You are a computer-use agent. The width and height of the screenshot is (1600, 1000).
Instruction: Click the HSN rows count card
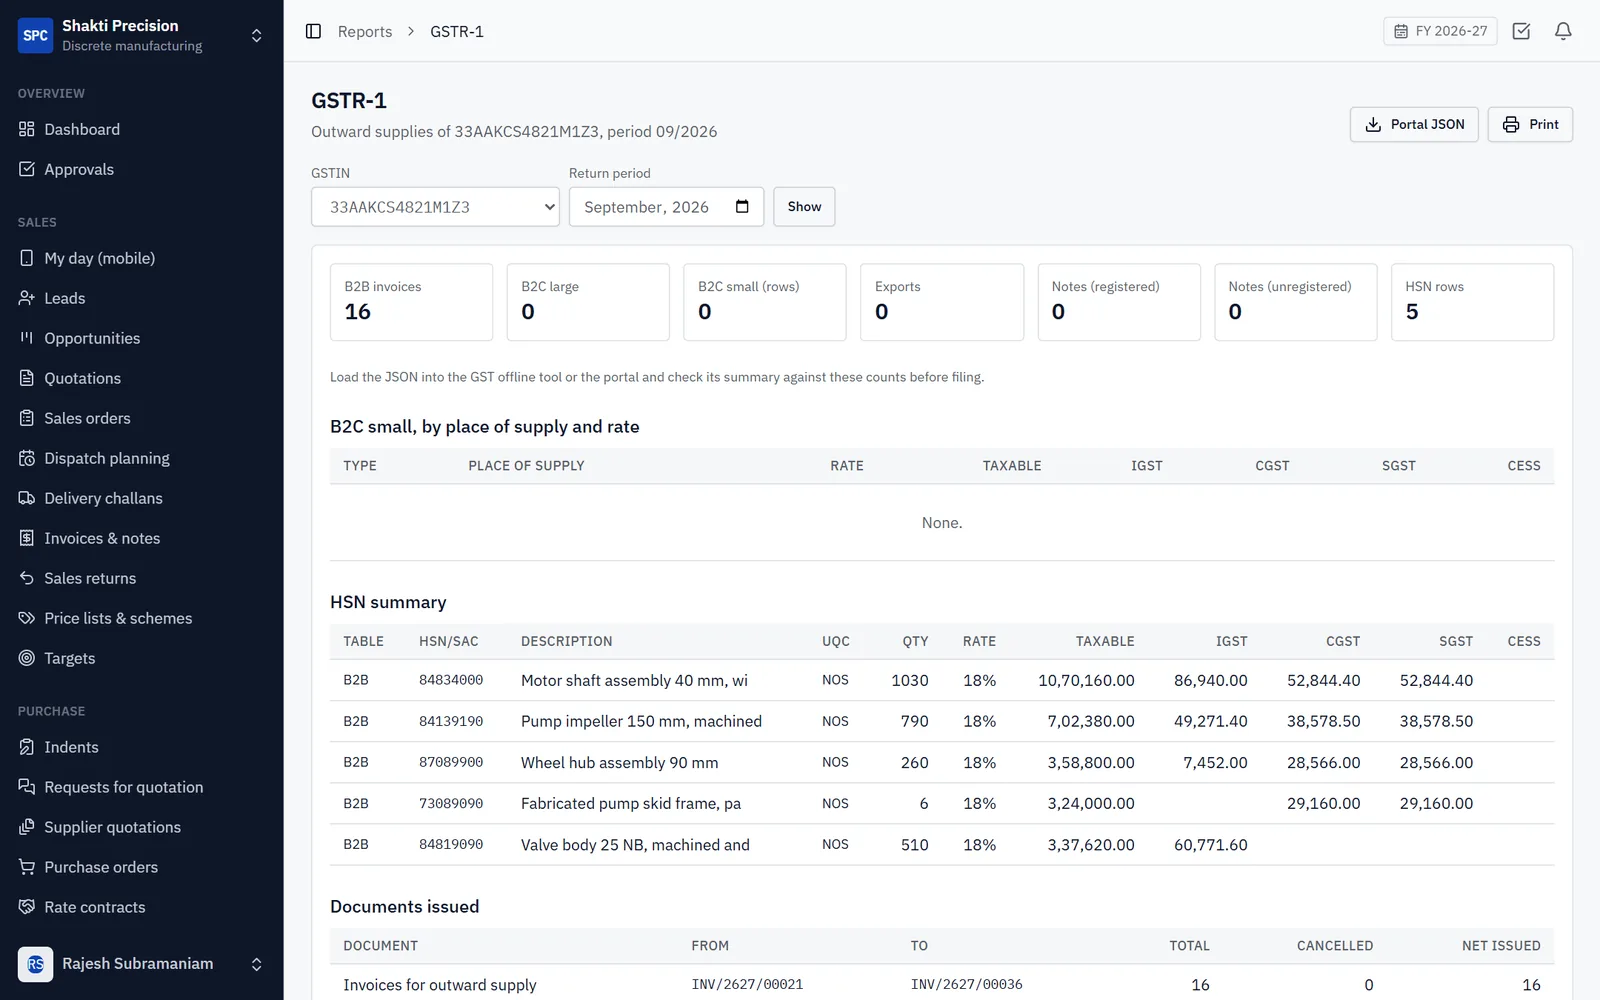pyautogui.click(x=1472, y=302)
